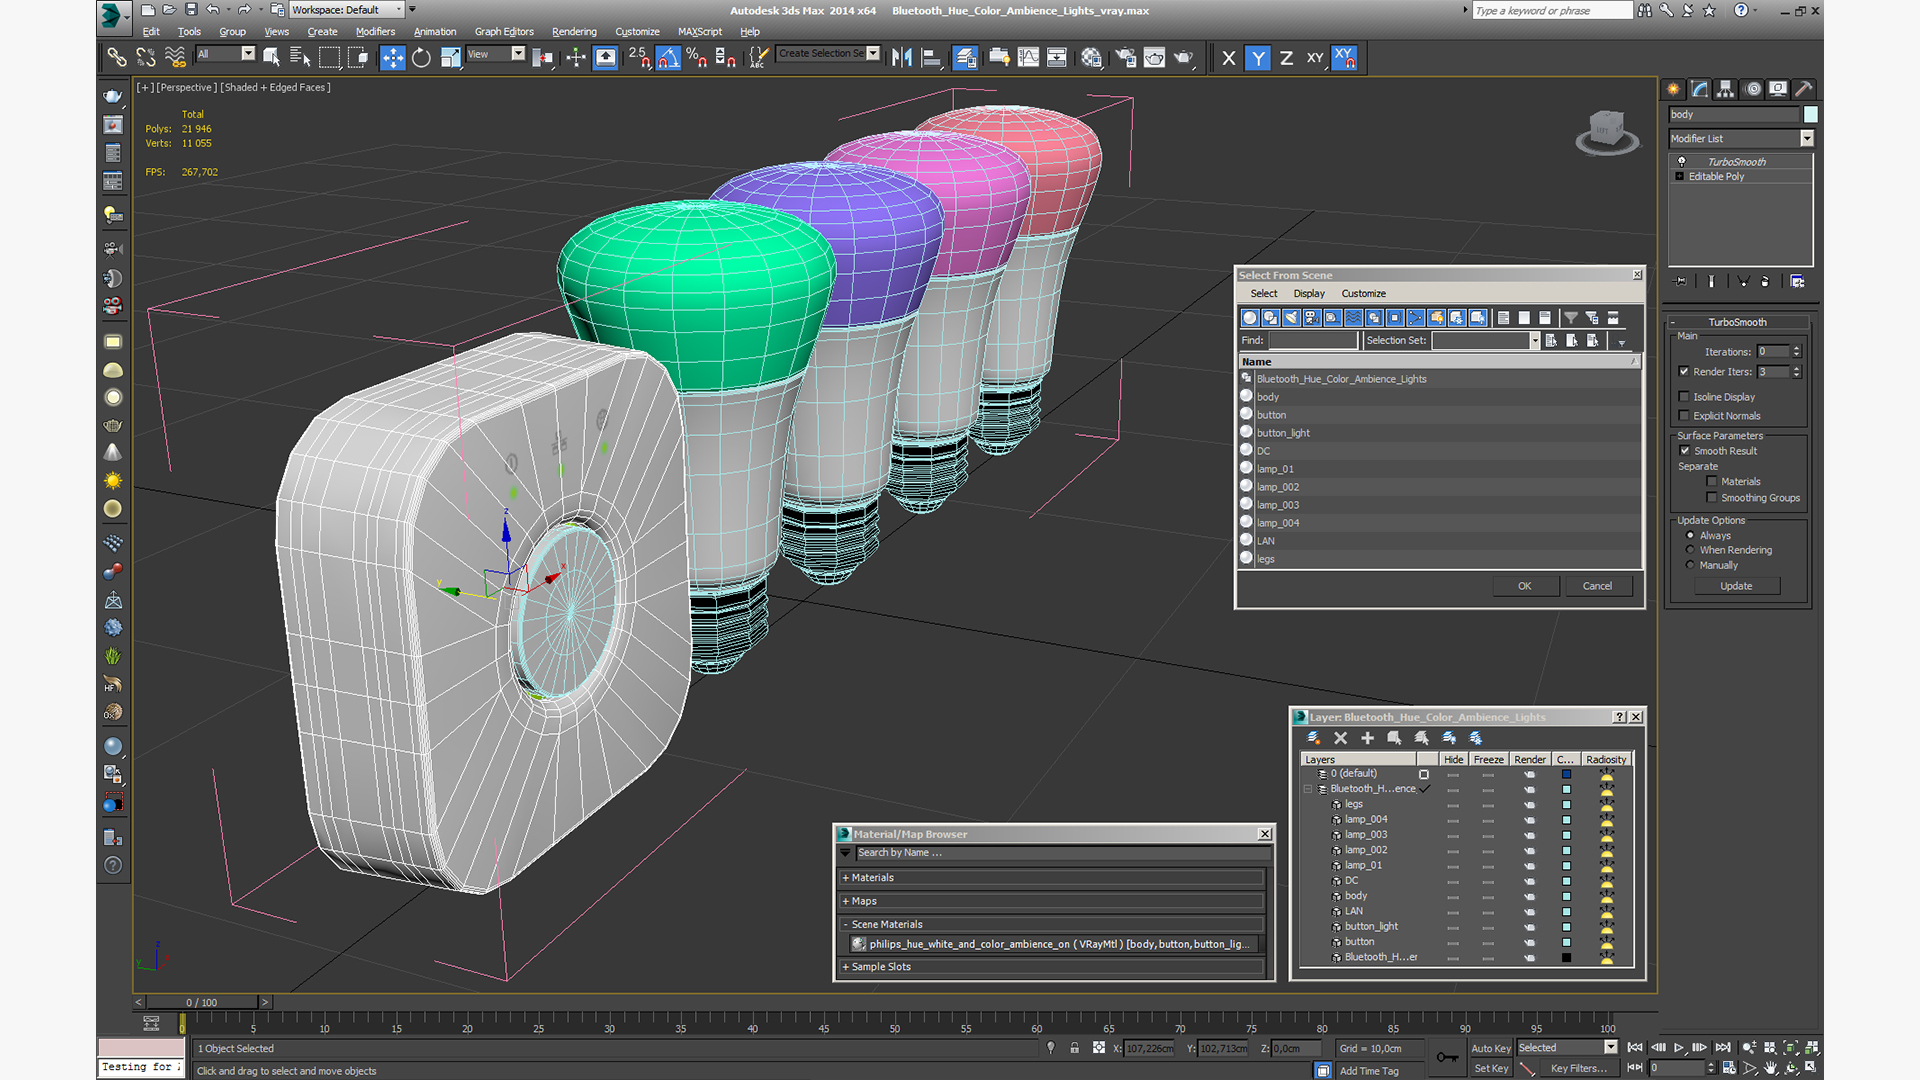Restrict transform to Z axis

[x=1286, y=58]
